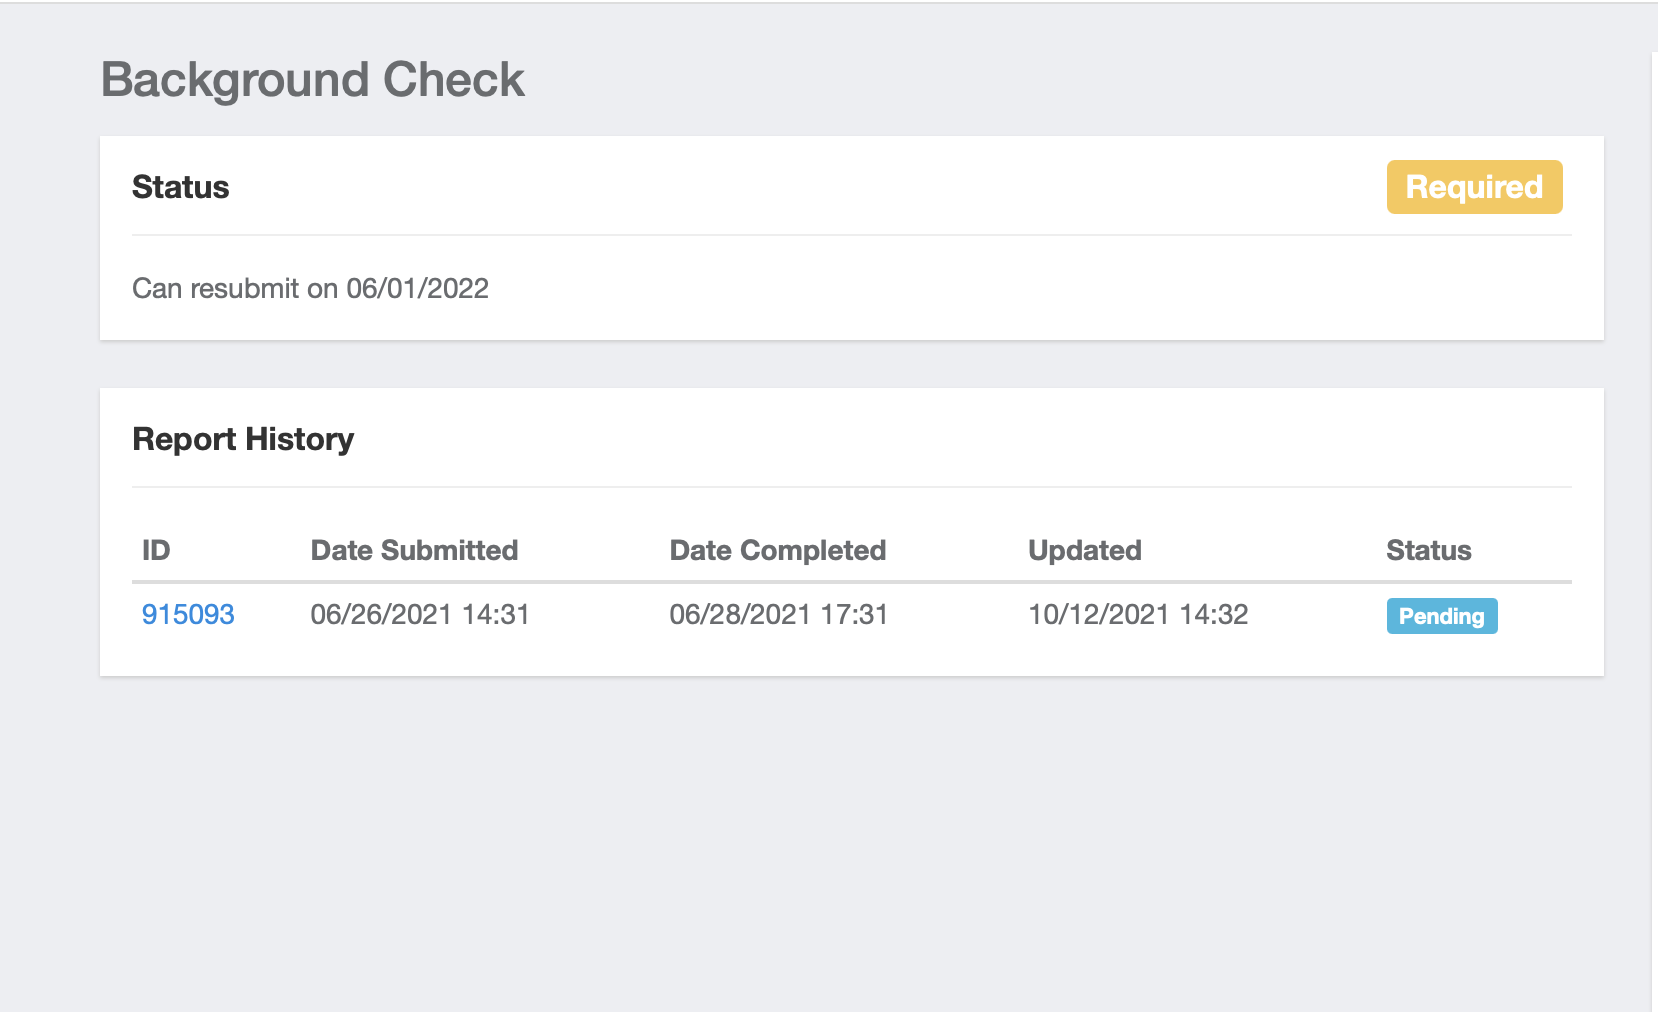
Task: Select the ID column header
Action: click(x=156, y=549)
